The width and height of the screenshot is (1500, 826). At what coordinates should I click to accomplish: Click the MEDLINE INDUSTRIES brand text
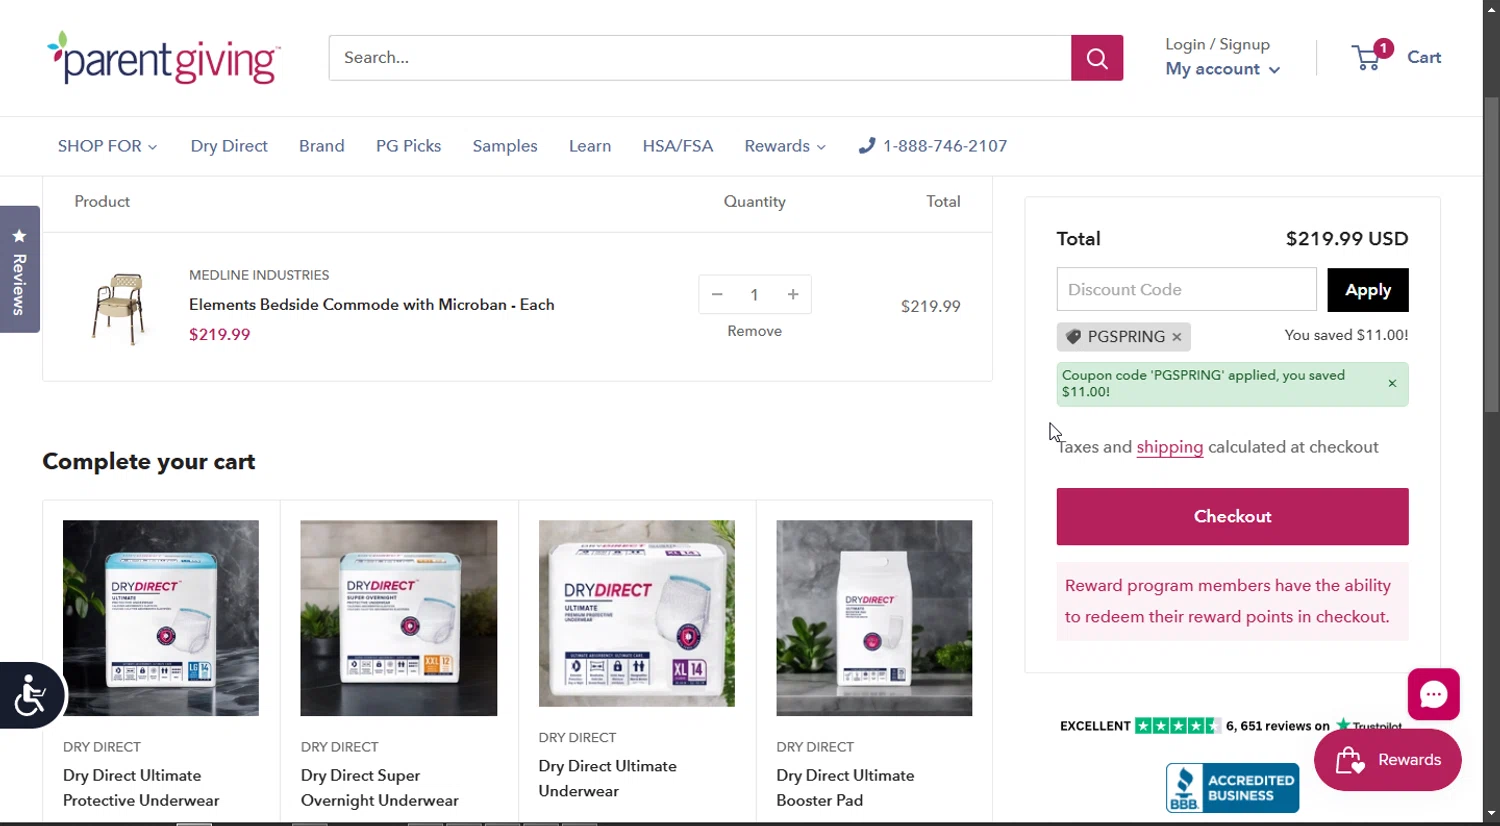tap(259, 275)
